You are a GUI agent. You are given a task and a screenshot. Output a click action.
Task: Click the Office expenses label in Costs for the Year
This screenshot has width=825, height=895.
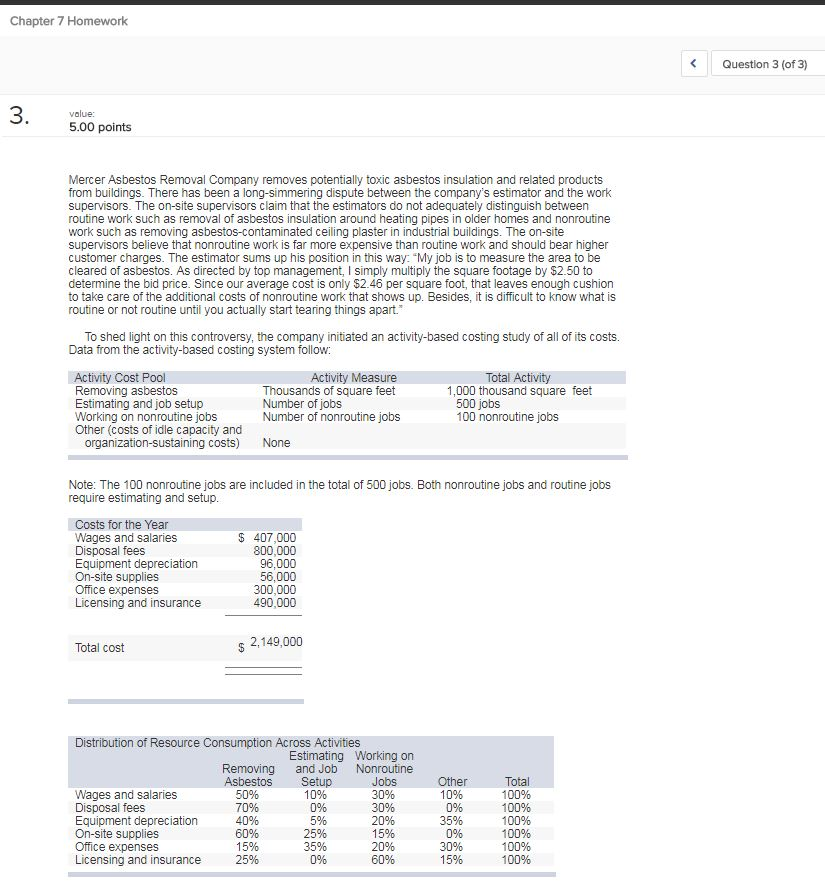click(x=116, y=590)
